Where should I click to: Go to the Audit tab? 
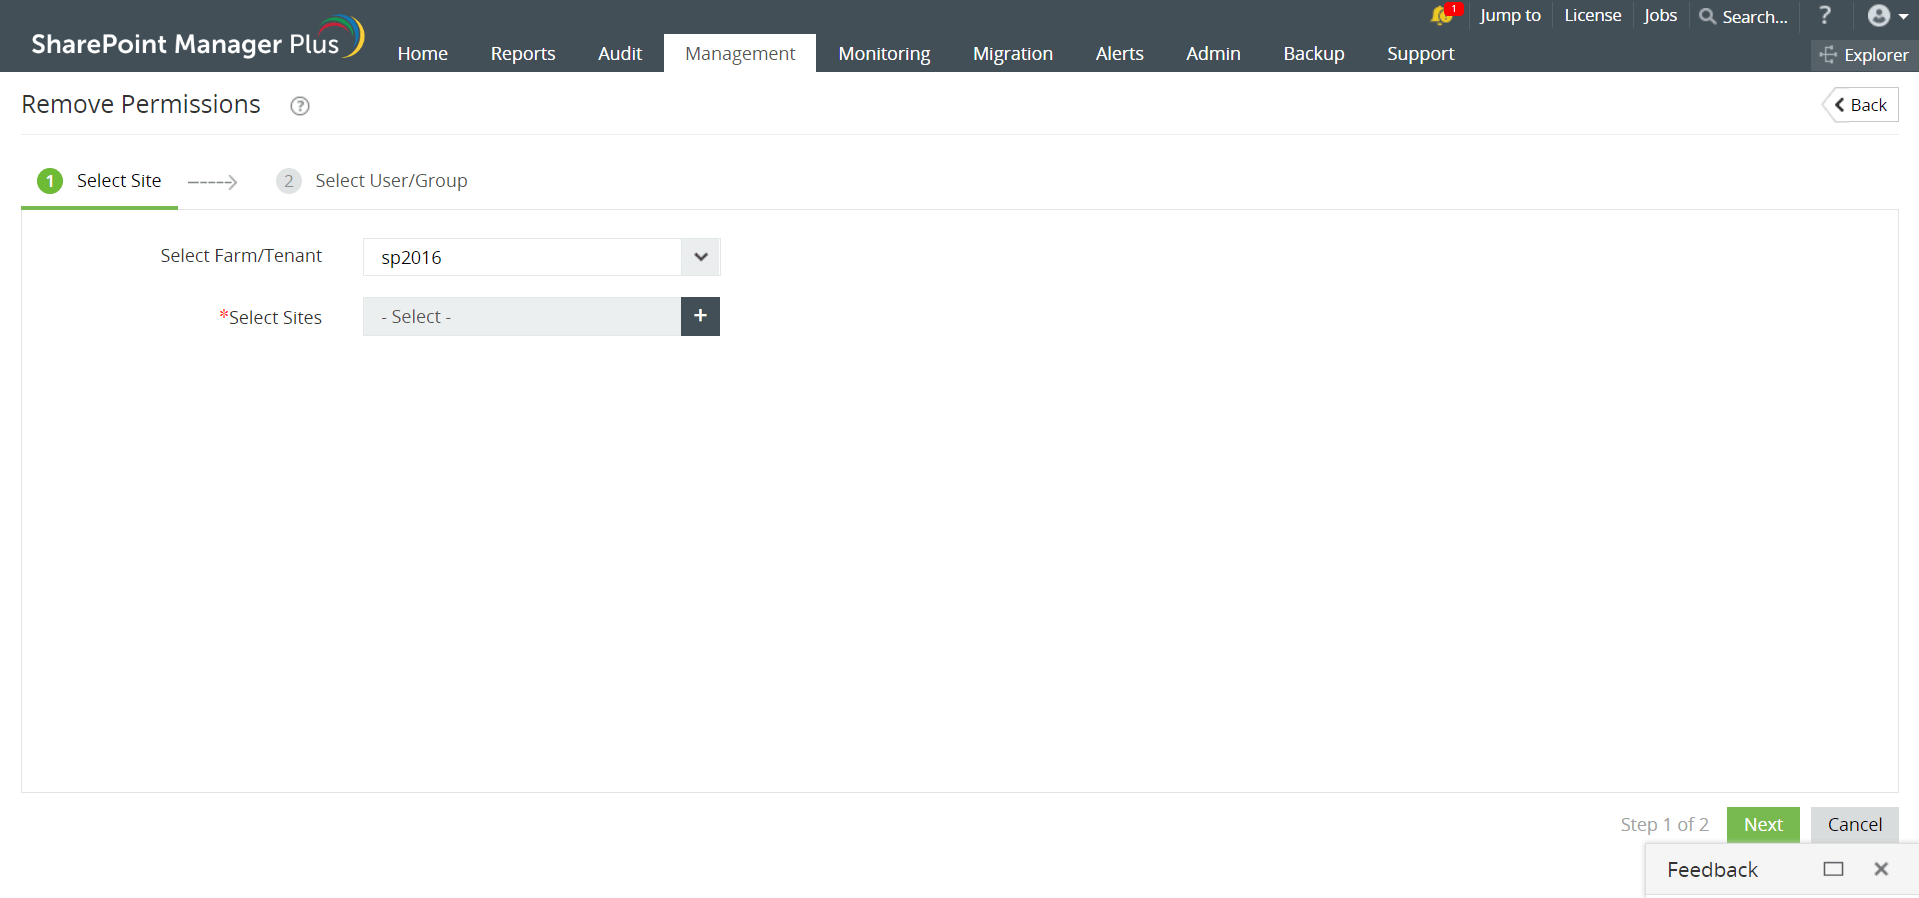[x=620, y=53]
